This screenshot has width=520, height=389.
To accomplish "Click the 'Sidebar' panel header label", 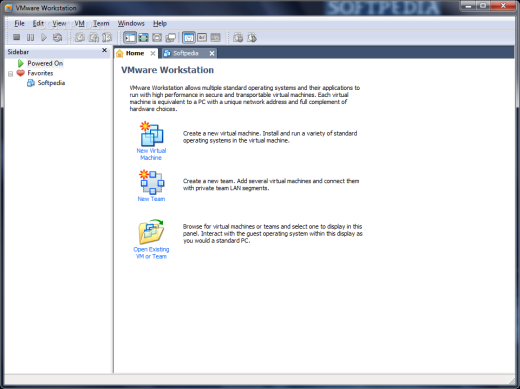I will 18,52.
